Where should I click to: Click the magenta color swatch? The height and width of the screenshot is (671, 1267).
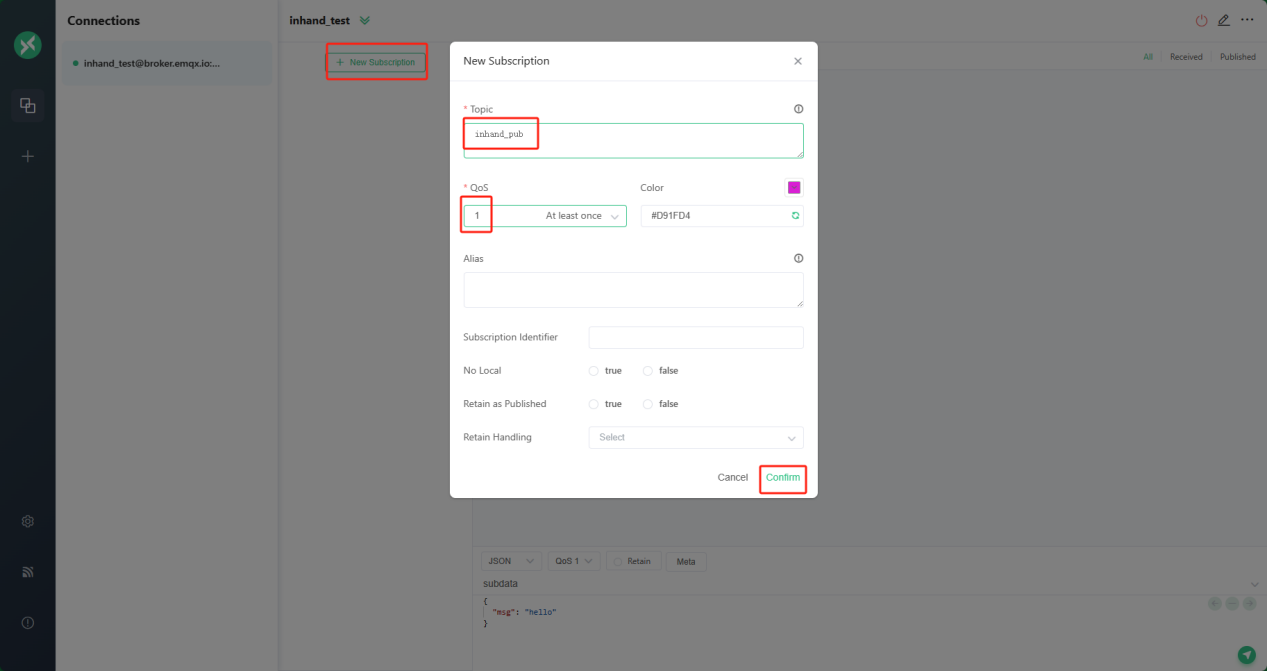[794, 187]
